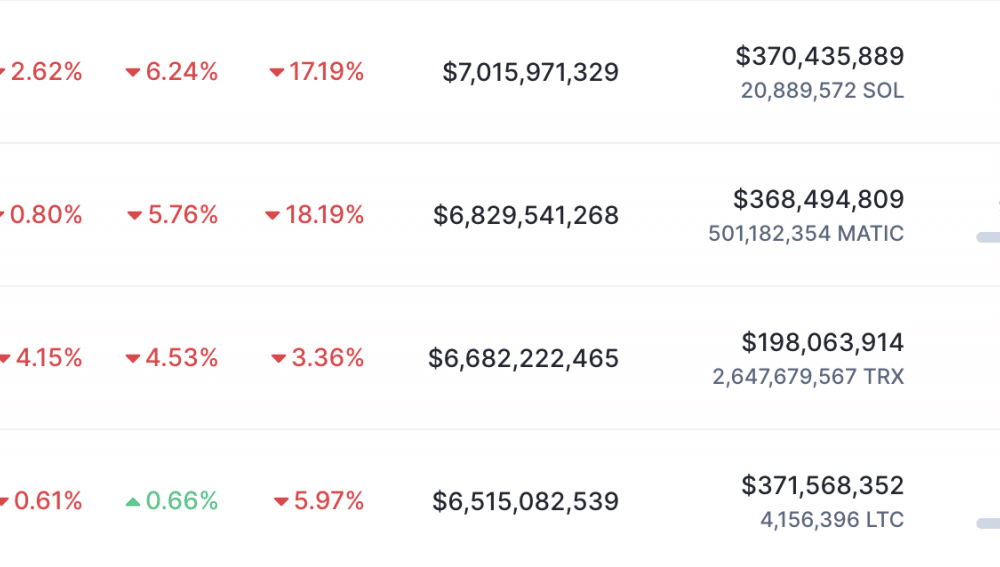Image resolution: width=1000 pixels, height=567 pixels.
Task: Click green up arrow beside 0.66%
Action: coord(133,502)
